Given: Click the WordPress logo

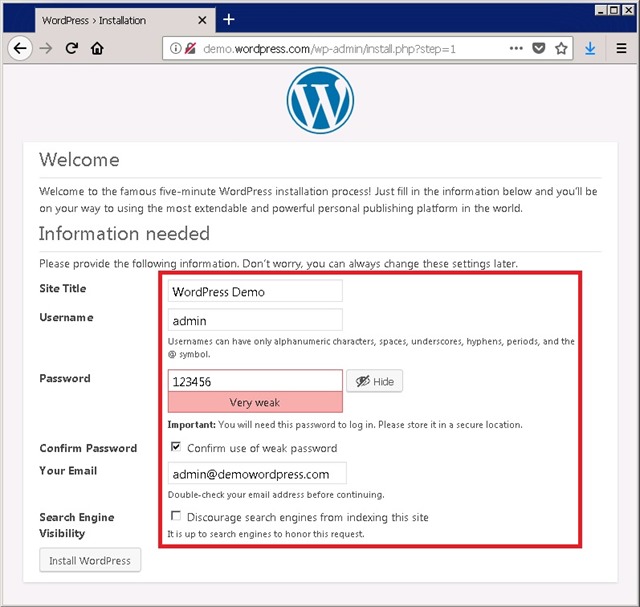Looking at the screenshot, I should coord(320,100).
